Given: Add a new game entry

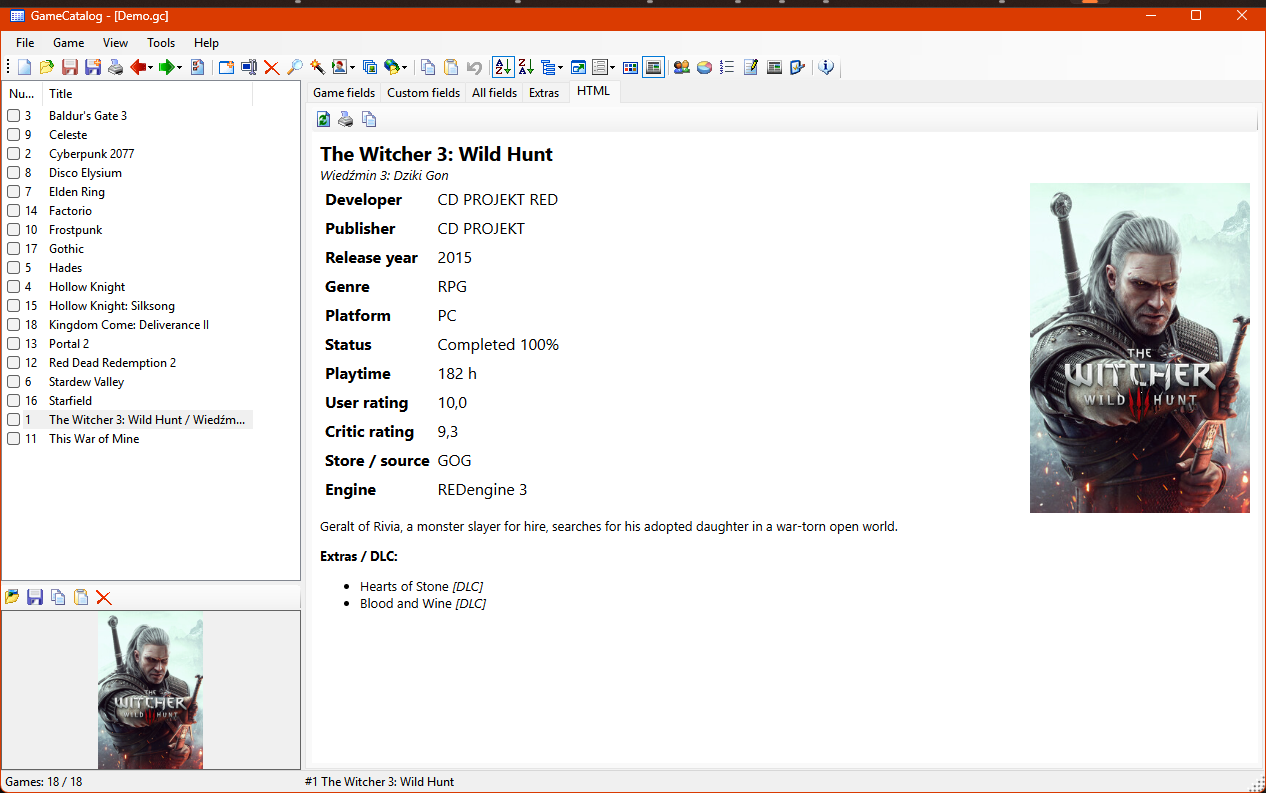Looking at the screenshot, I should [226, 67].
